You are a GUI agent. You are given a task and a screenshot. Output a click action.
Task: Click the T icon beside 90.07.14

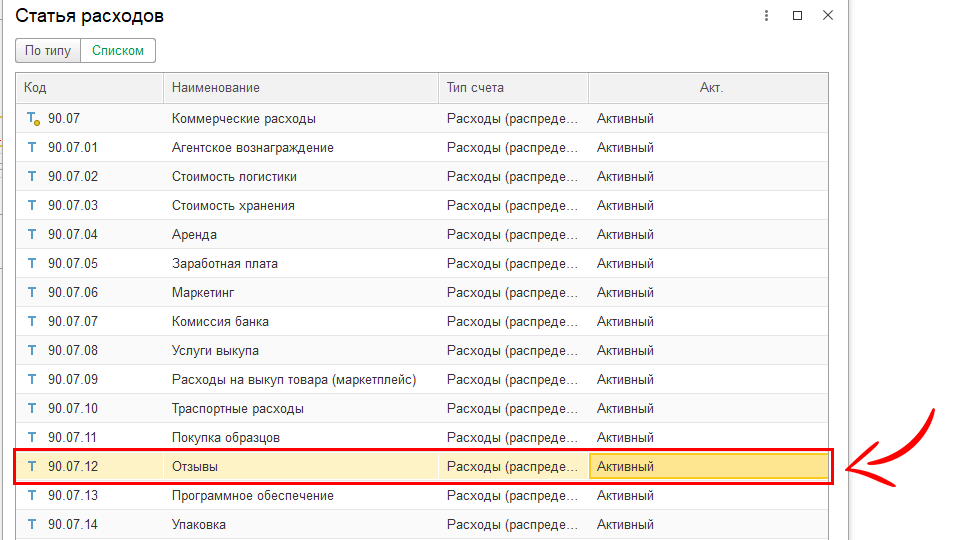click(32, 525)
